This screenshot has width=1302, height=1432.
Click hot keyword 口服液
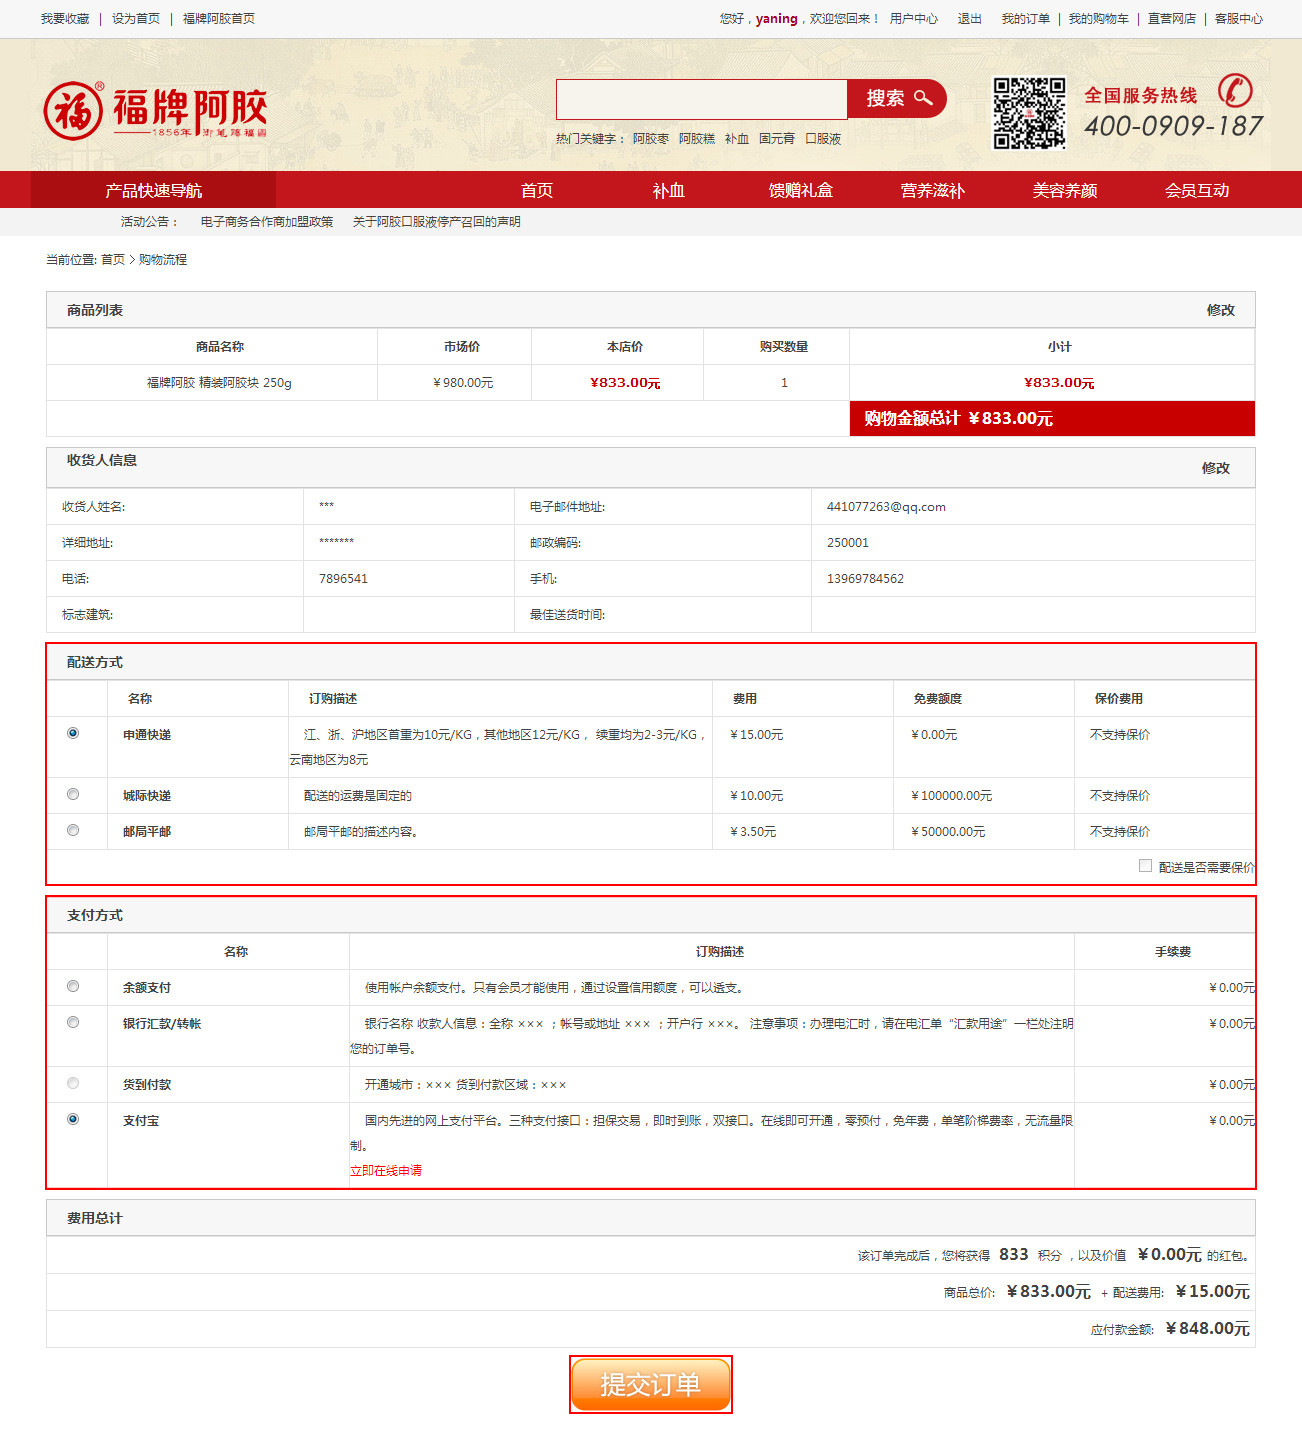point(823,139)
